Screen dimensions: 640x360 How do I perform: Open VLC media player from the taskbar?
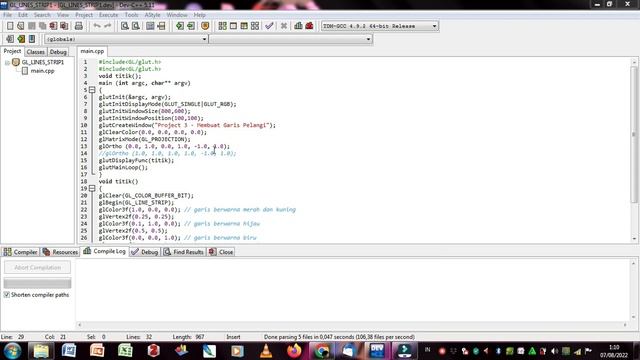(x=266, y=351)
